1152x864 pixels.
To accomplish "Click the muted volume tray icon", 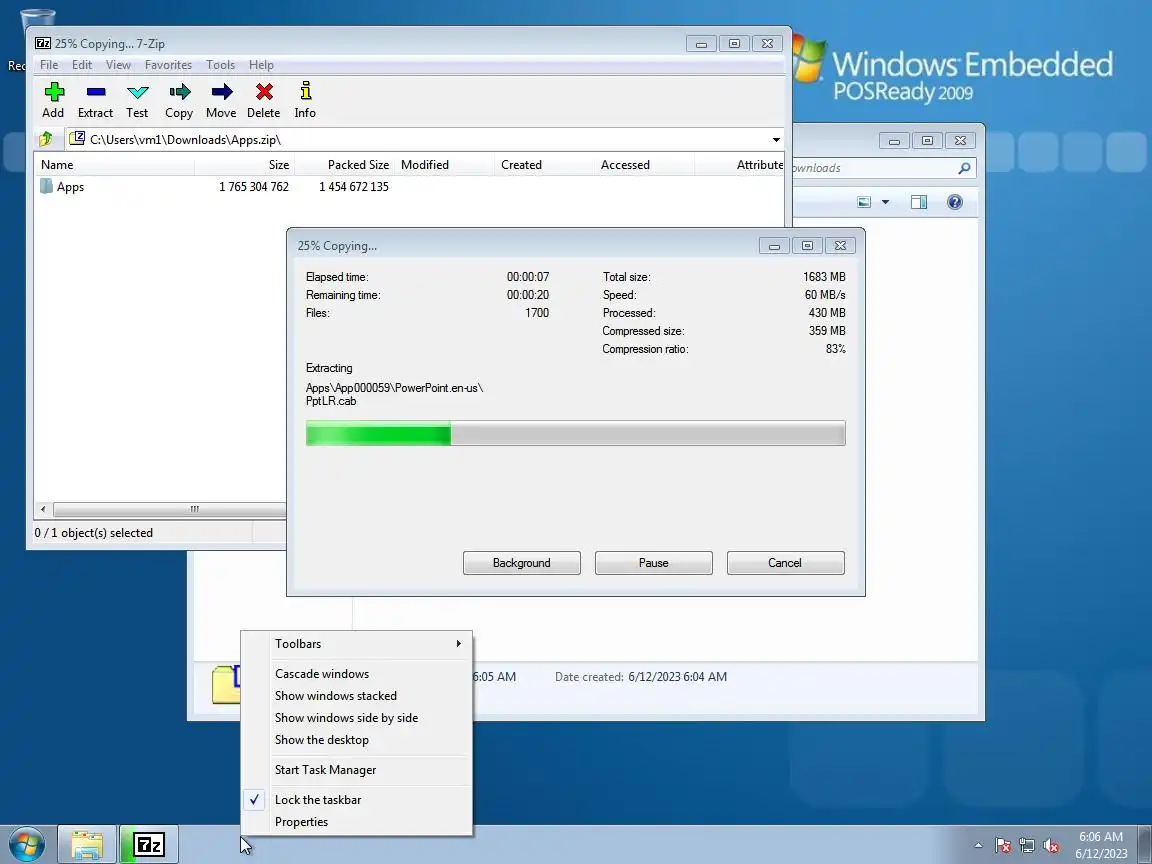I will (1051, 846).
